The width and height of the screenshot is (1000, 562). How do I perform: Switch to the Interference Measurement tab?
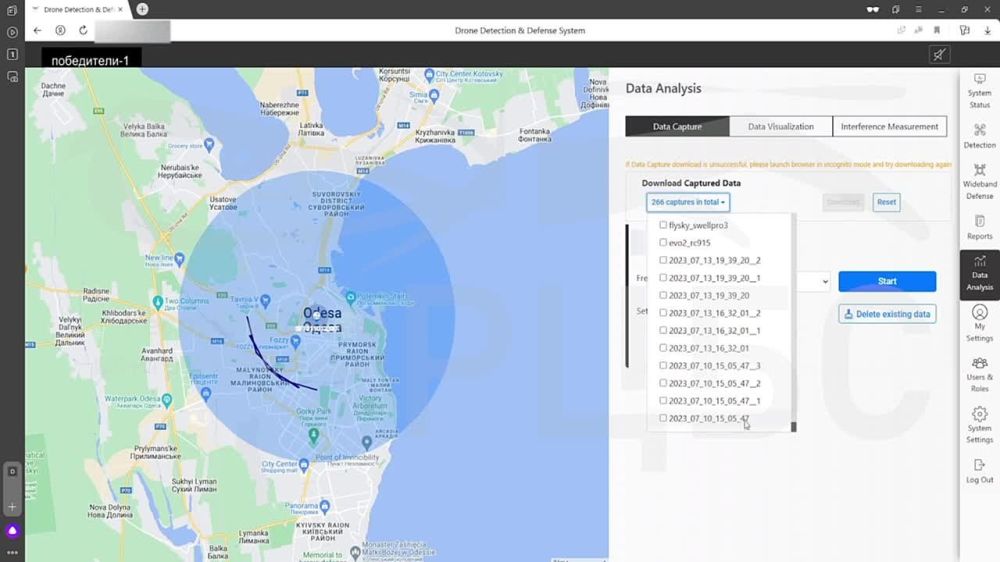tap(889, 127)
